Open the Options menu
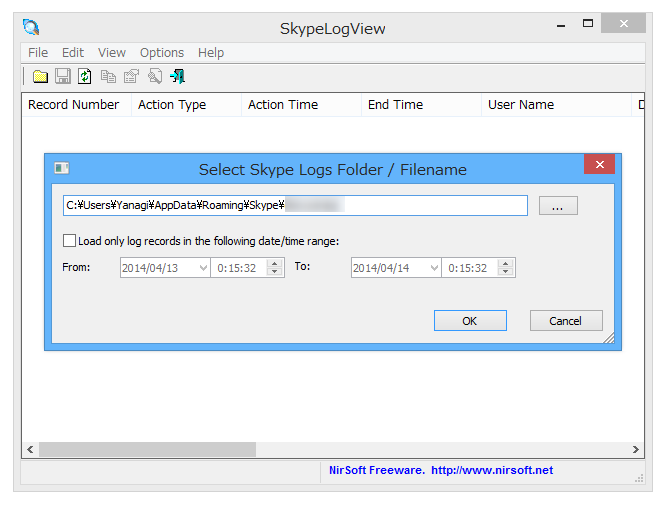The width and height of the screenshot is (670, 511). coord(162,53)
